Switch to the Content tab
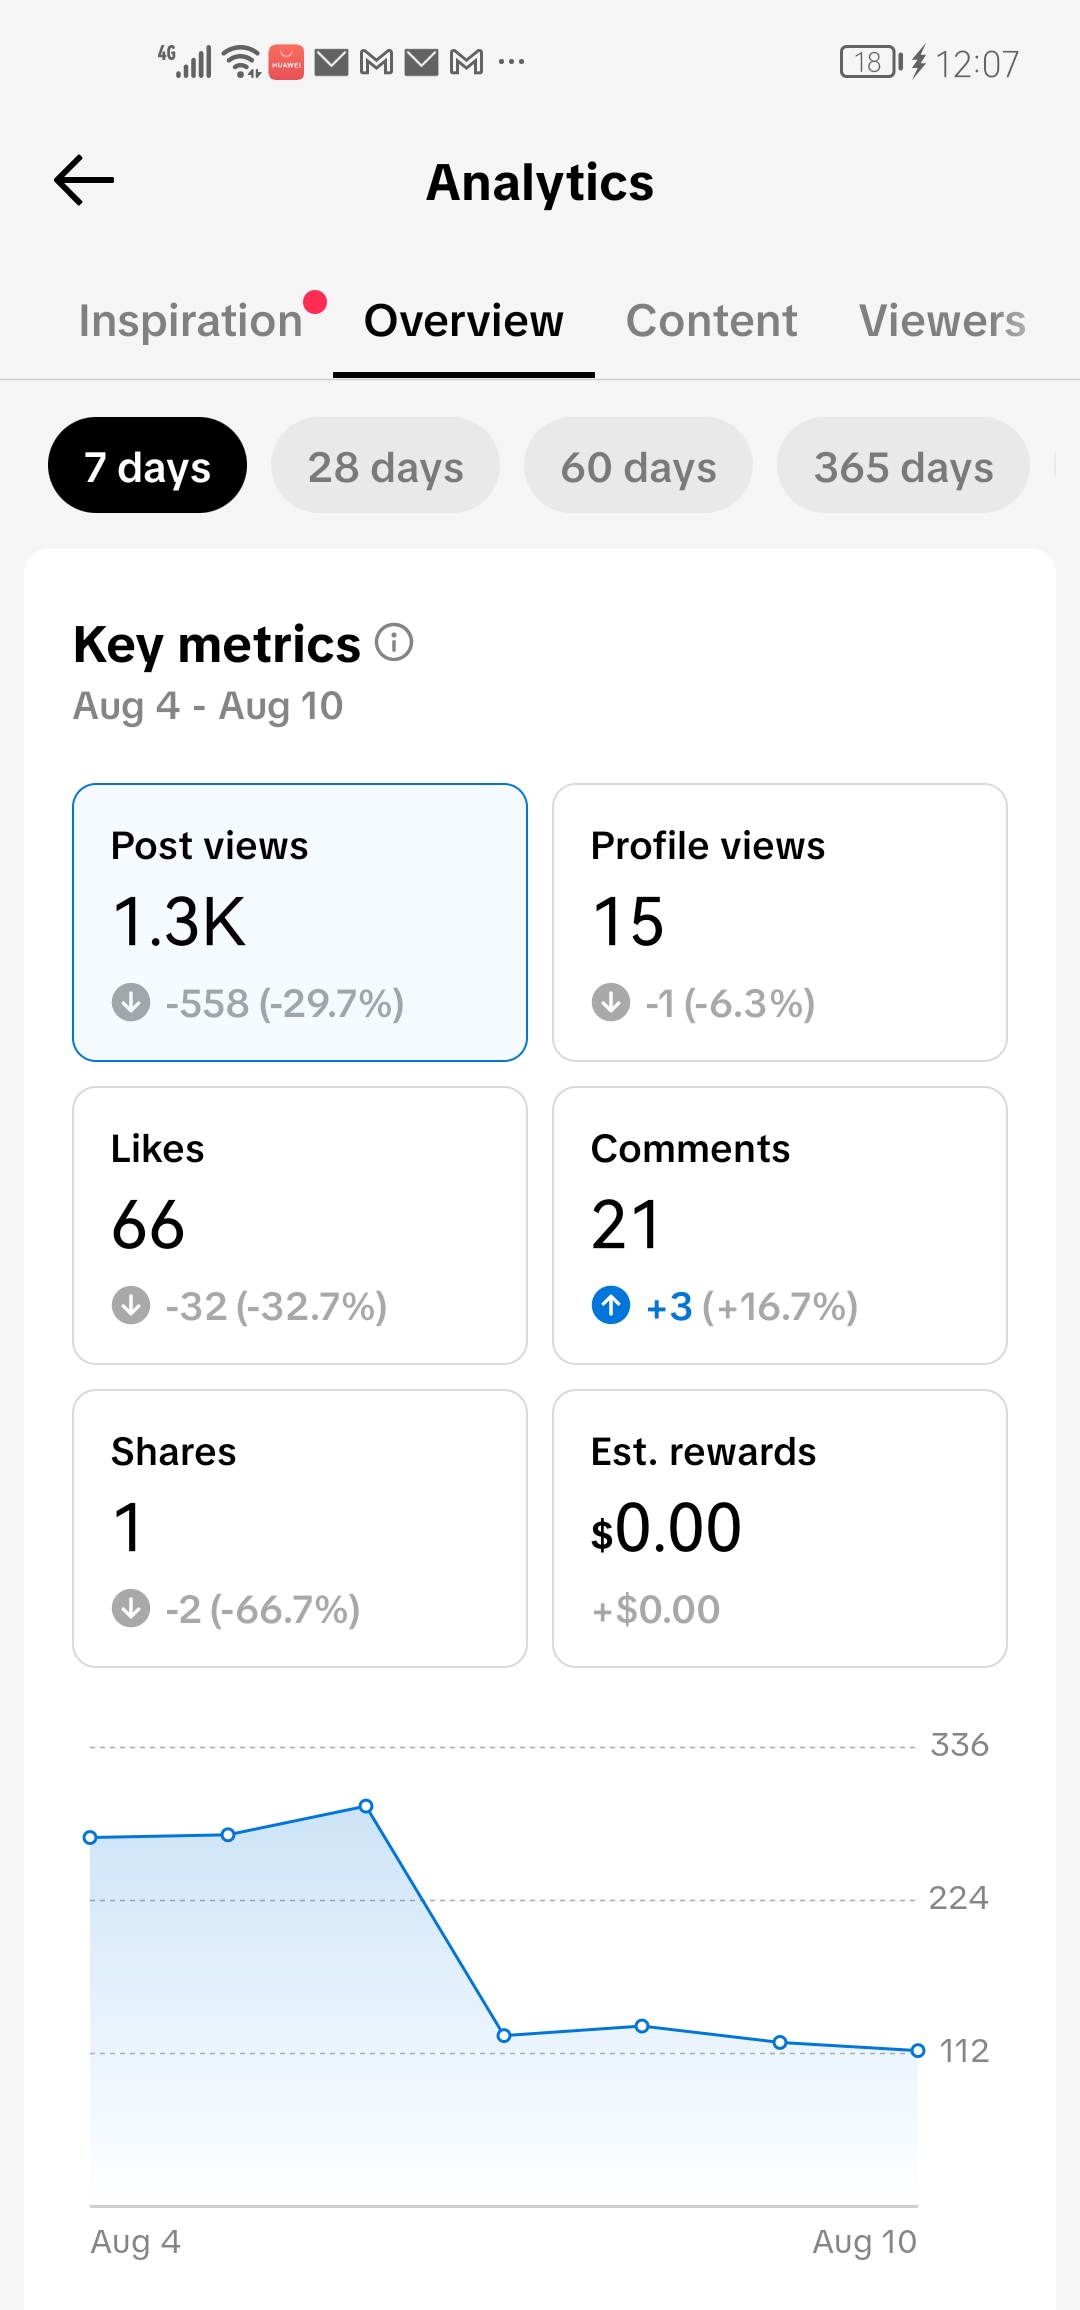The width and height of the screenshot is (1080, 2310). pyautogui.click(x=711, y=321)
